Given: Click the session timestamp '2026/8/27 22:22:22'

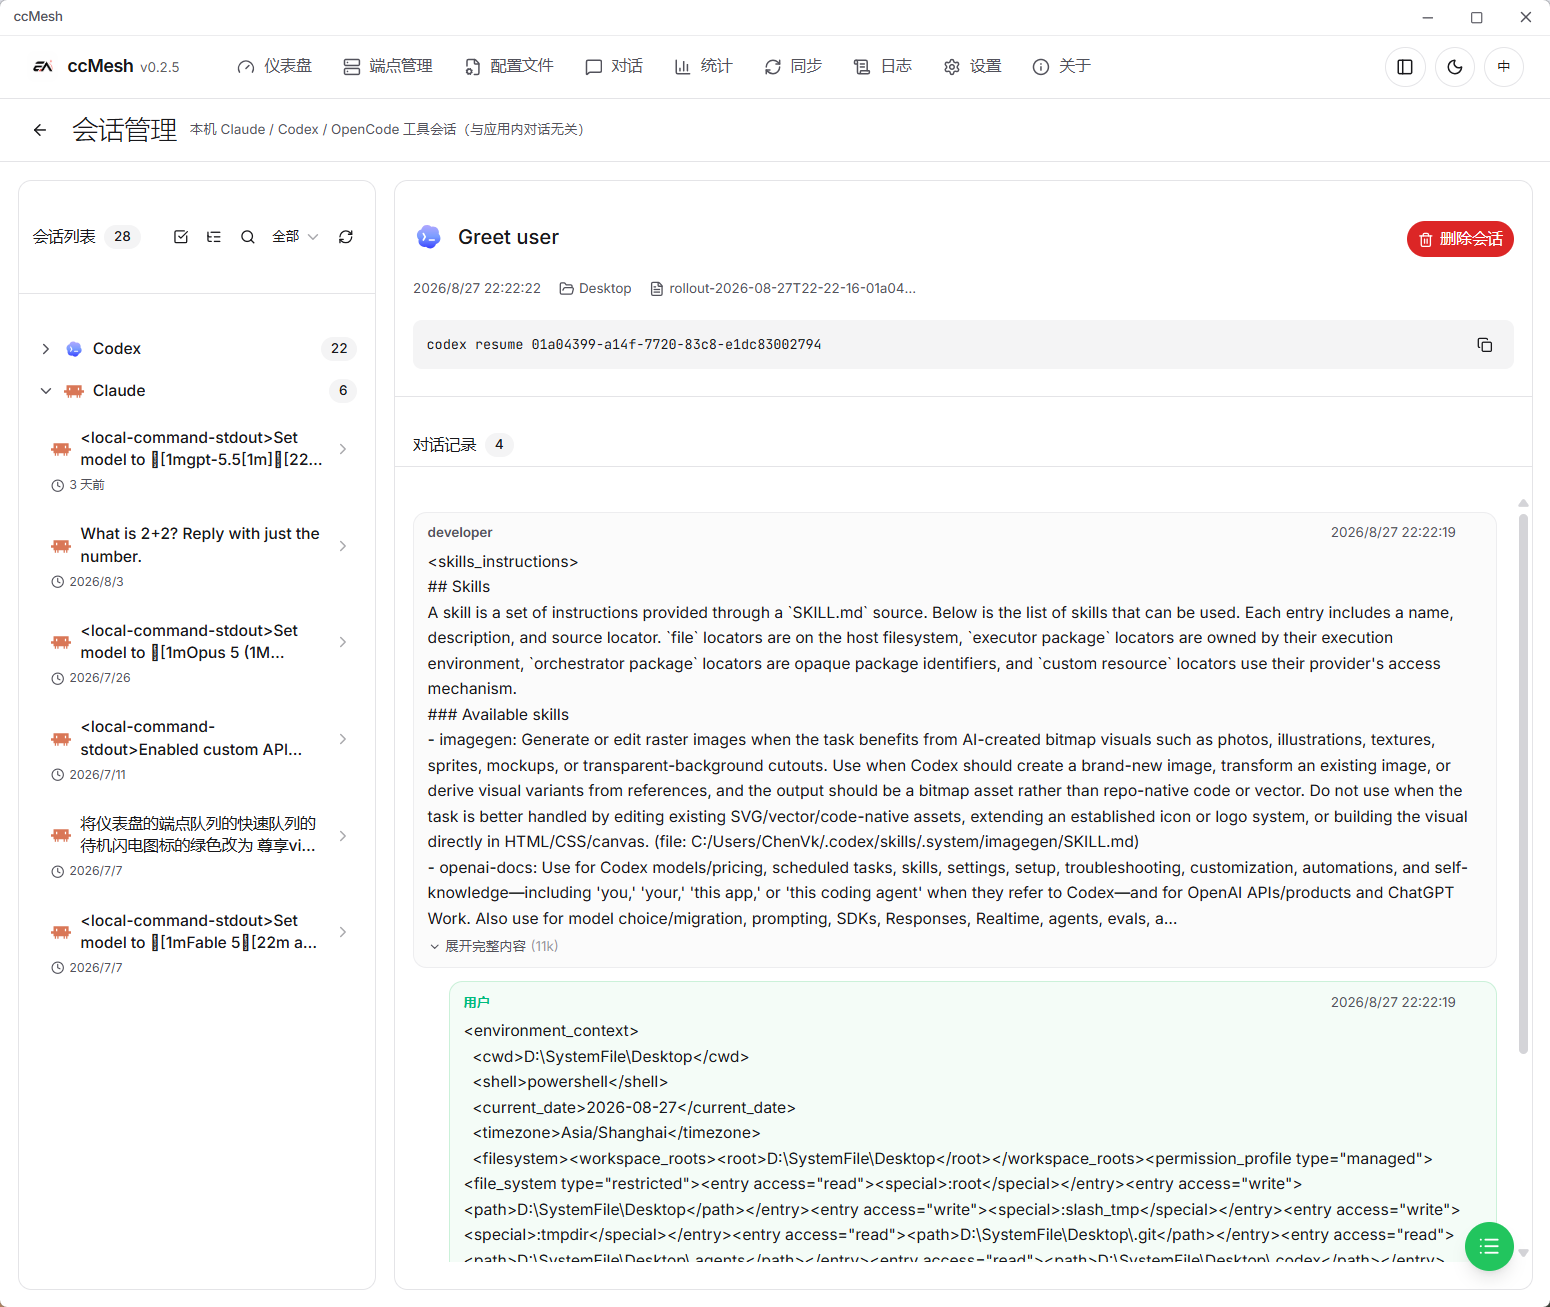Looking at the screenshot, I should (x=477, y=289).
